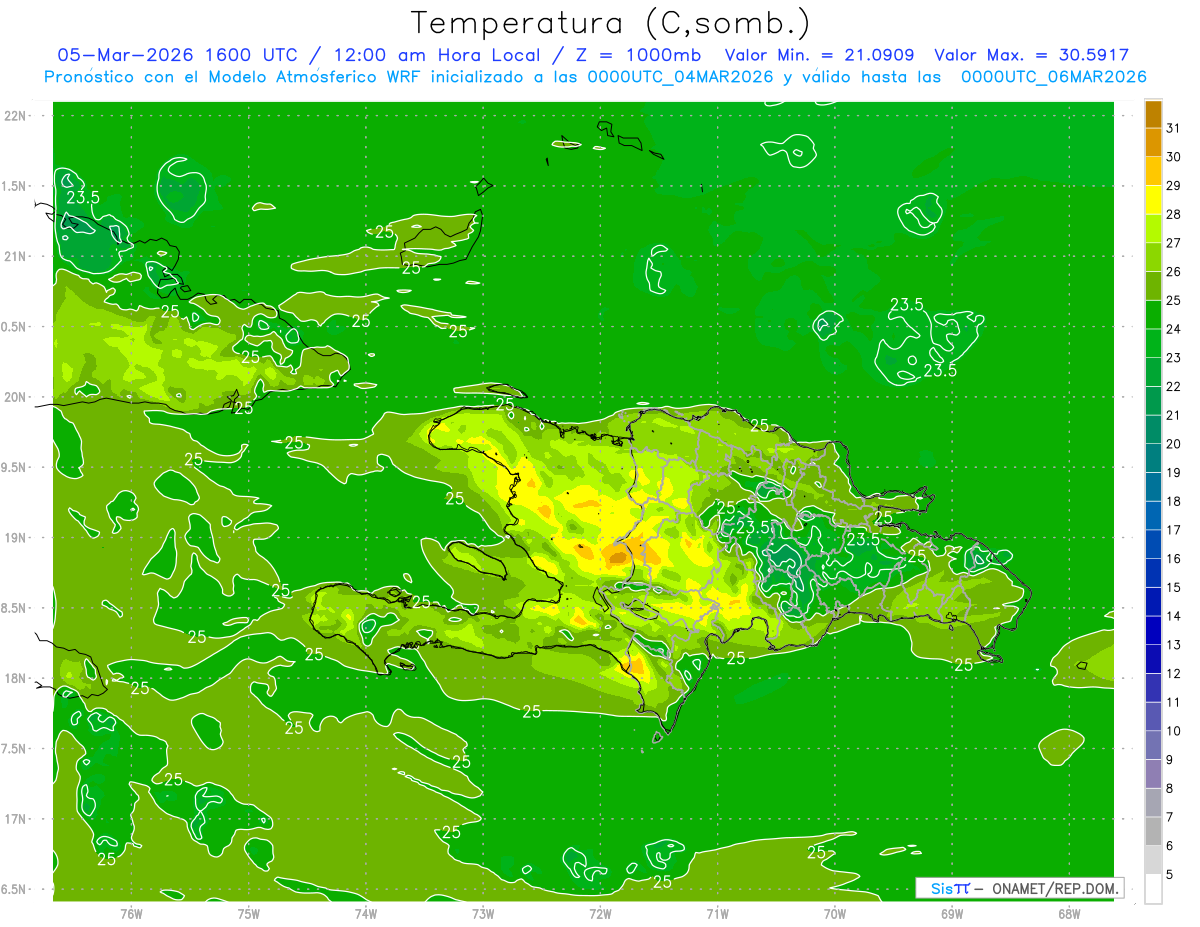The image size is (1200, 927).
Task: Click the 19N latitude axis label
Action: pos(17,538)
